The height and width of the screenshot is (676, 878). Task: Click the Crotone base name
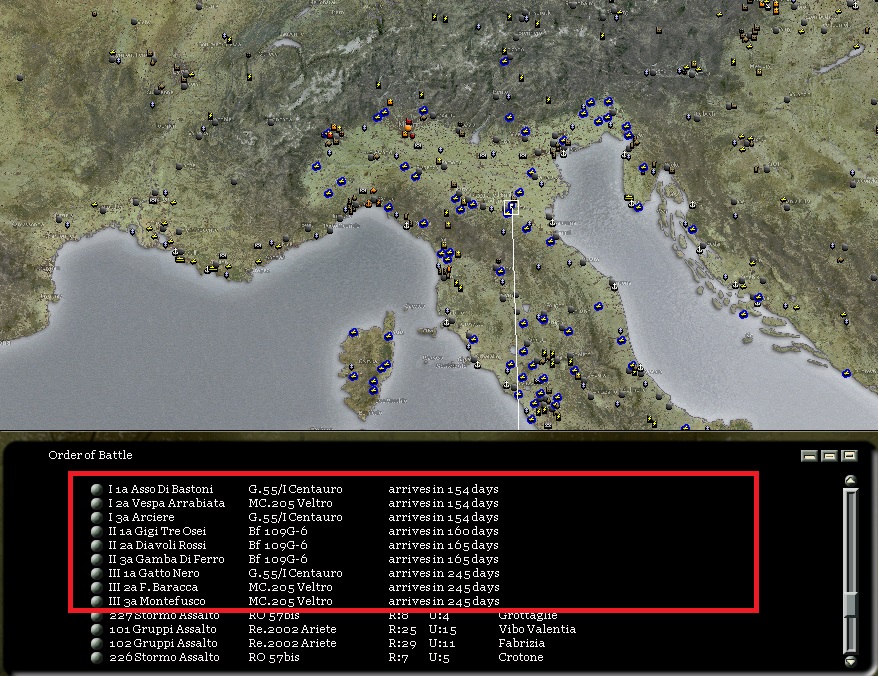click(x=521, y=657)
